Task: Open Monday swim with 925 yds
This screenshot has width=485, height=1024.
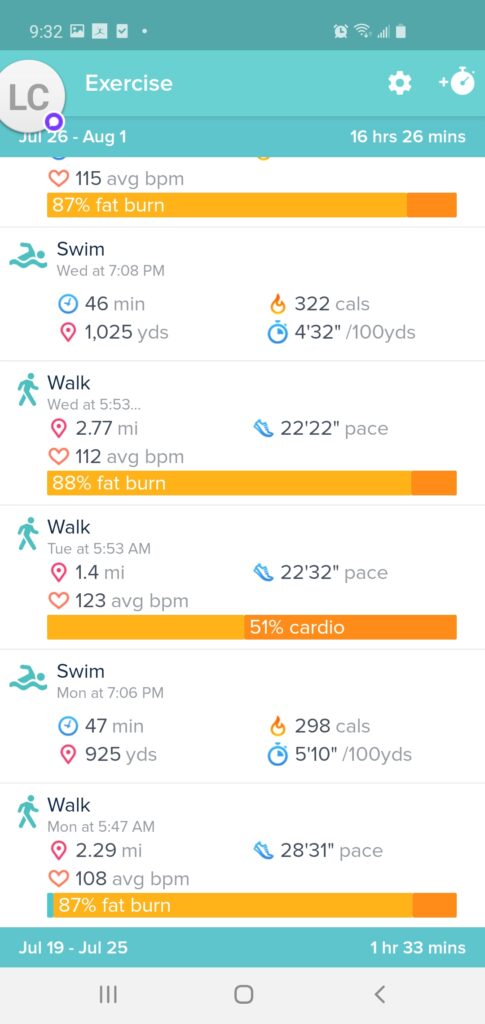Action: point(242,717)
